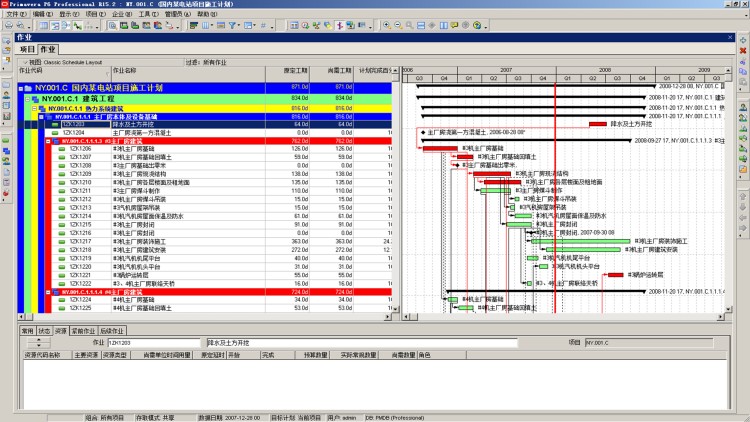Click the Filter funnel toolbar icon
Viewport: 750px width, 422px height.
click(232, 25)
